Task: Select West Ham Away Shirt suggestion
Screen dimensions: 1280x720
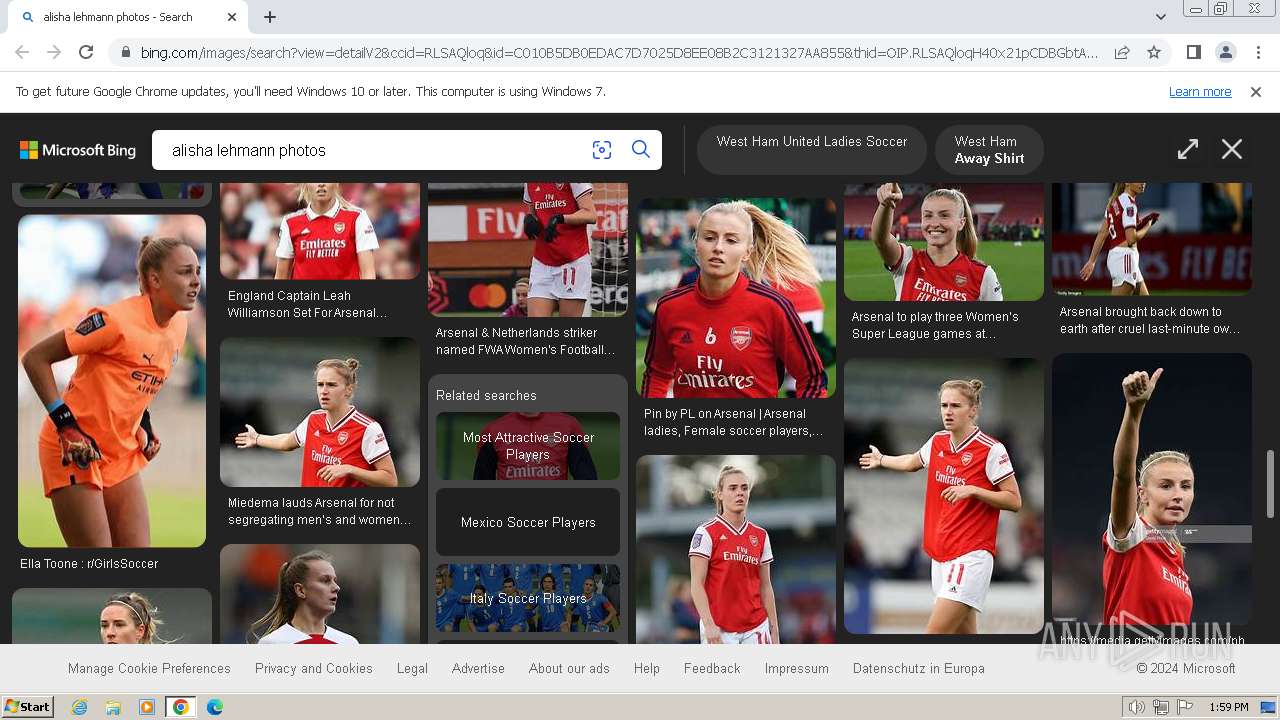Action: tap(989, 150)
